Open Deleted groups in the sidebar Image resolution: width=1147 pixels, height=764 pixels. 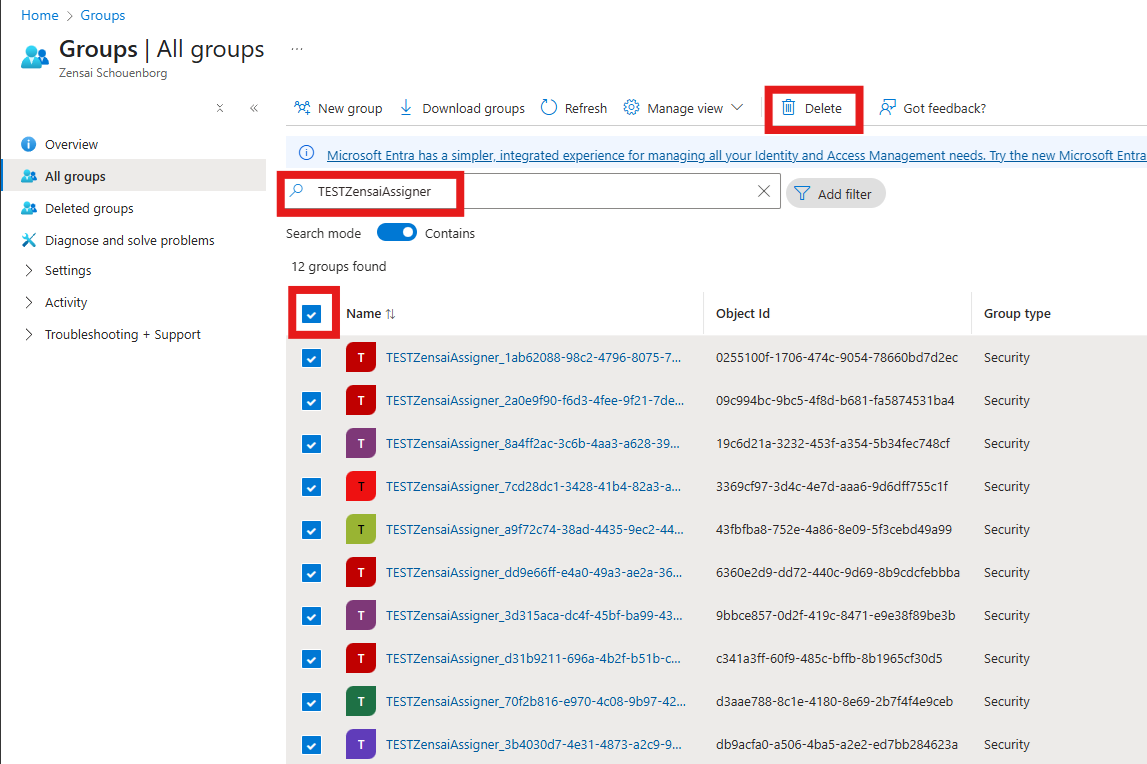89,209
